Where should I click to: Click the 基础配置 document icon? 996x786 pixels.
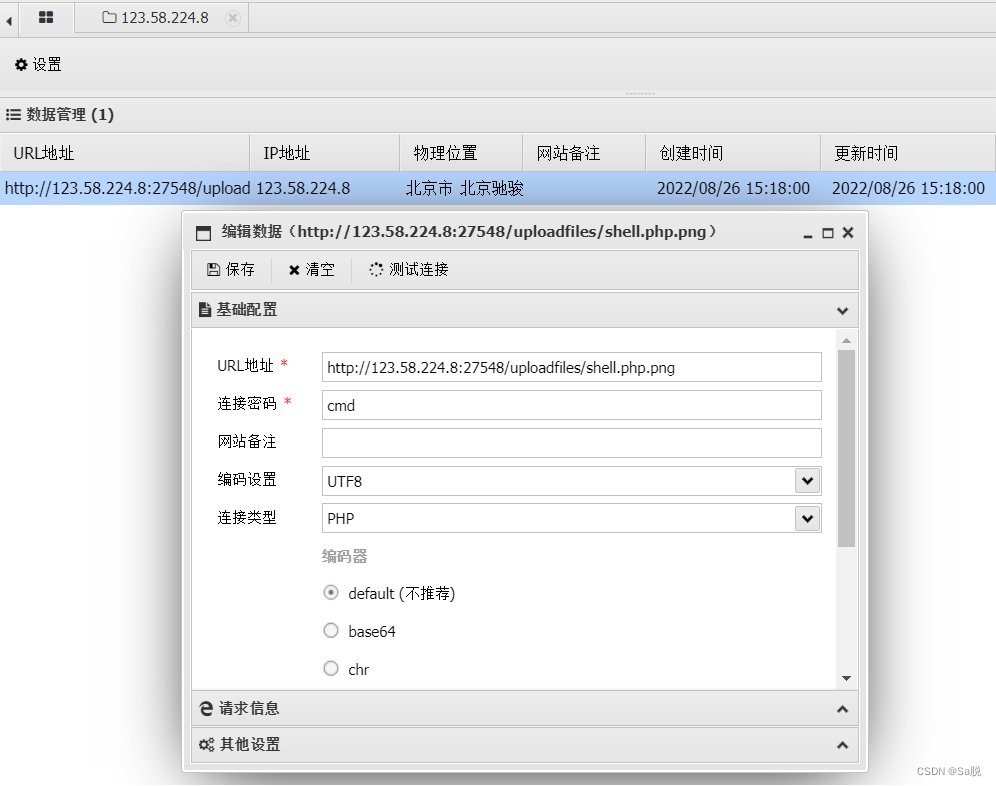tap(206, 310)
